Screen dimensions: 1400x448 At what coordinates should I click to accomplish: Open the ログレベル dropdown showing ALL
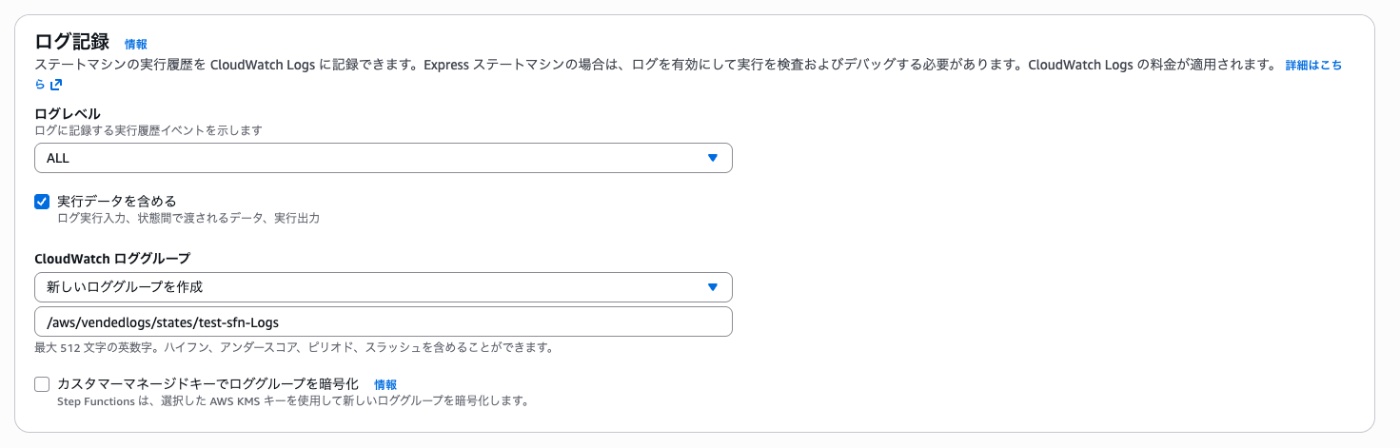[x=383, y=158]
